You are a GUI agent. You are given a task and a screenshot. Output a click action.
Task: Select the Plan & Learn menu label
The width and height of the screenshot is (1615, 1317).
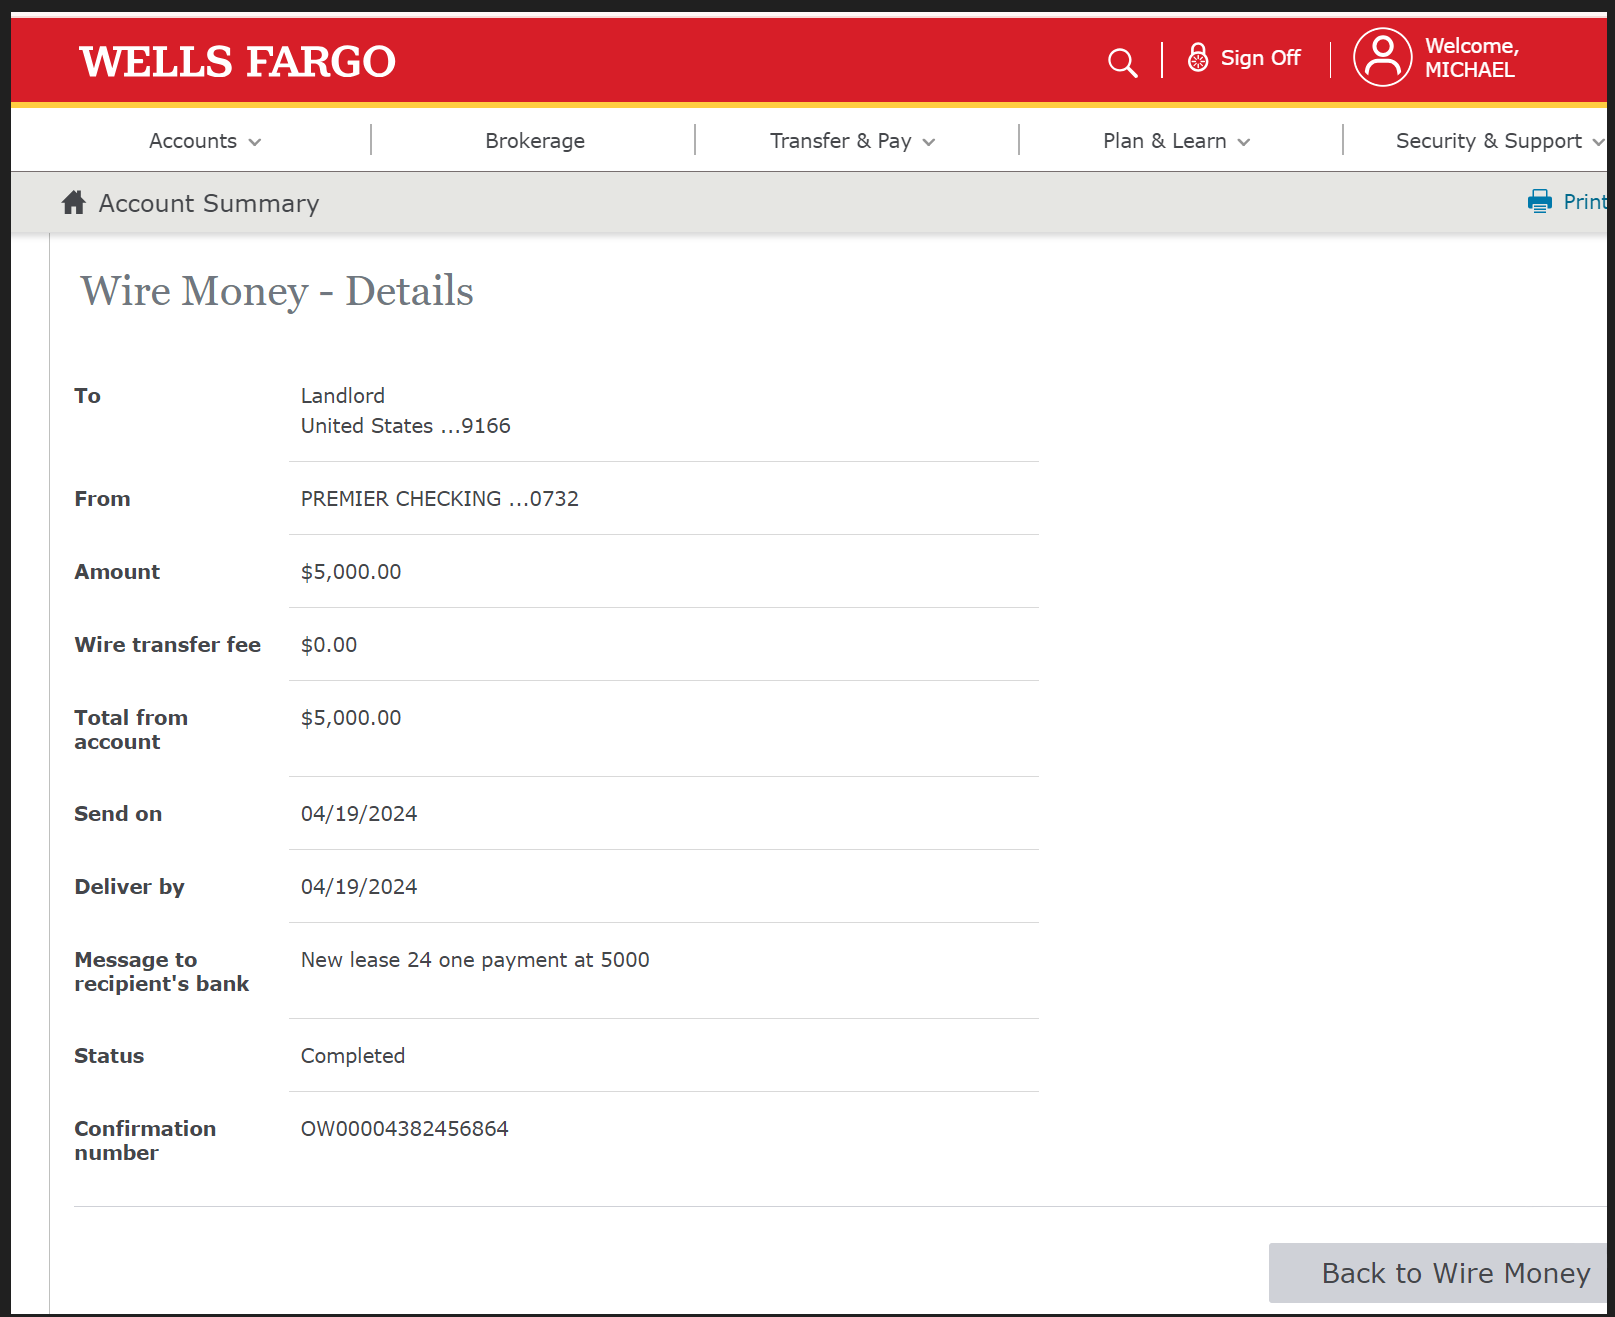click(1164, 141)
